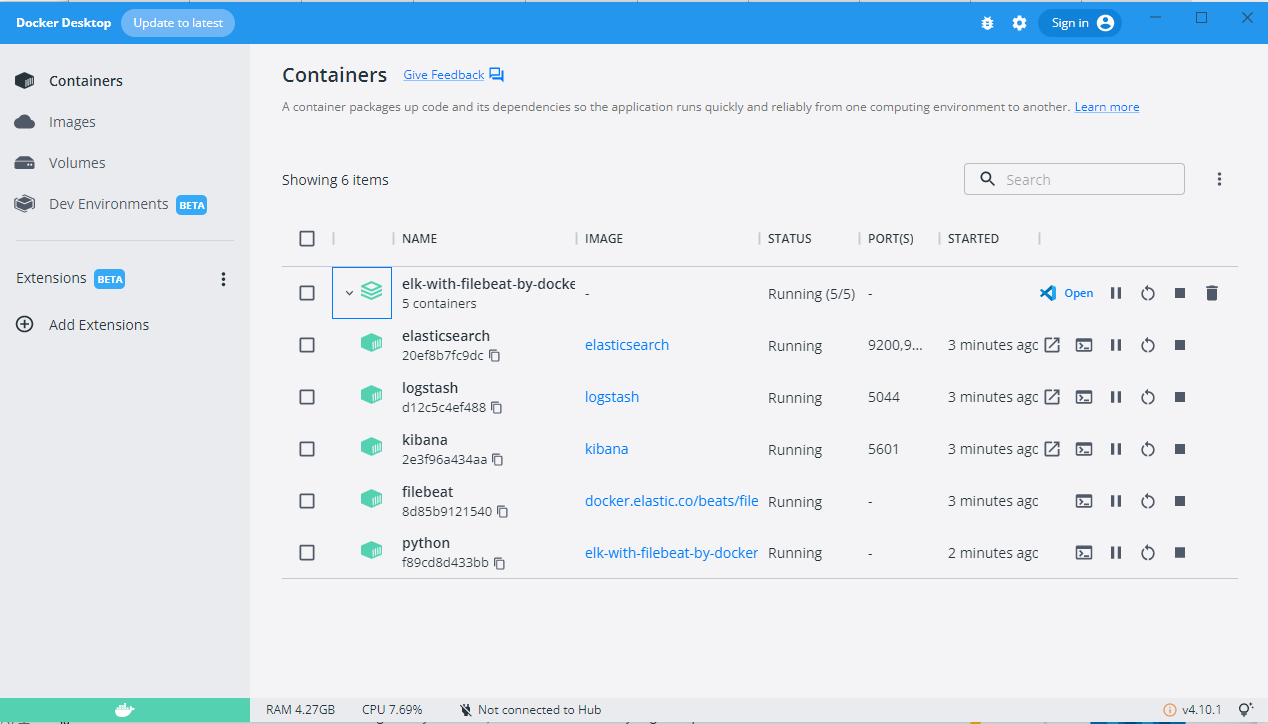Viewport: 1268px width, 724px height.
Task: Open terminal for kibana container
Action: pos(1084,449)
